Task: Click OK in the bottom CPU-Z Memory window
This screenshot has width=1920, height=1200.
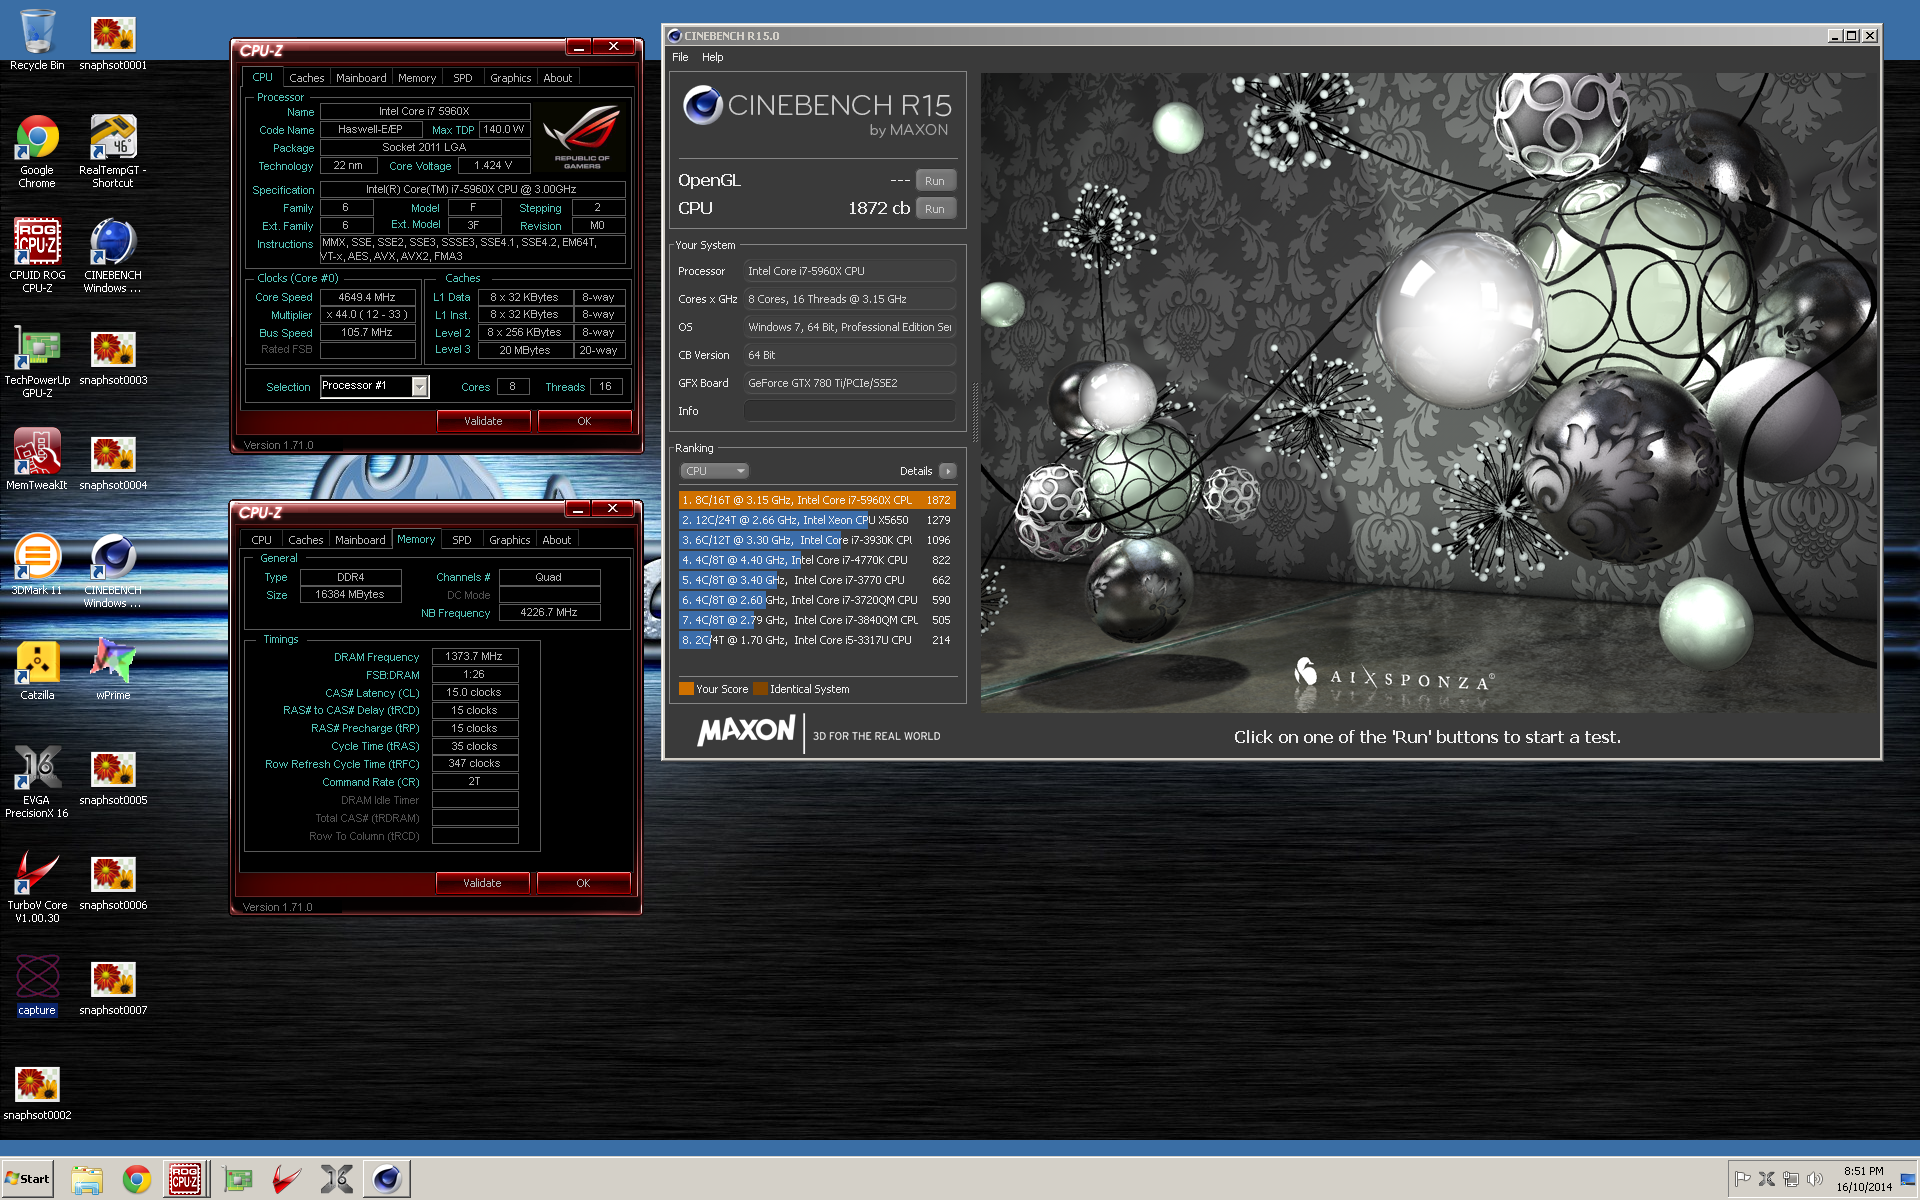Action: 583,883
